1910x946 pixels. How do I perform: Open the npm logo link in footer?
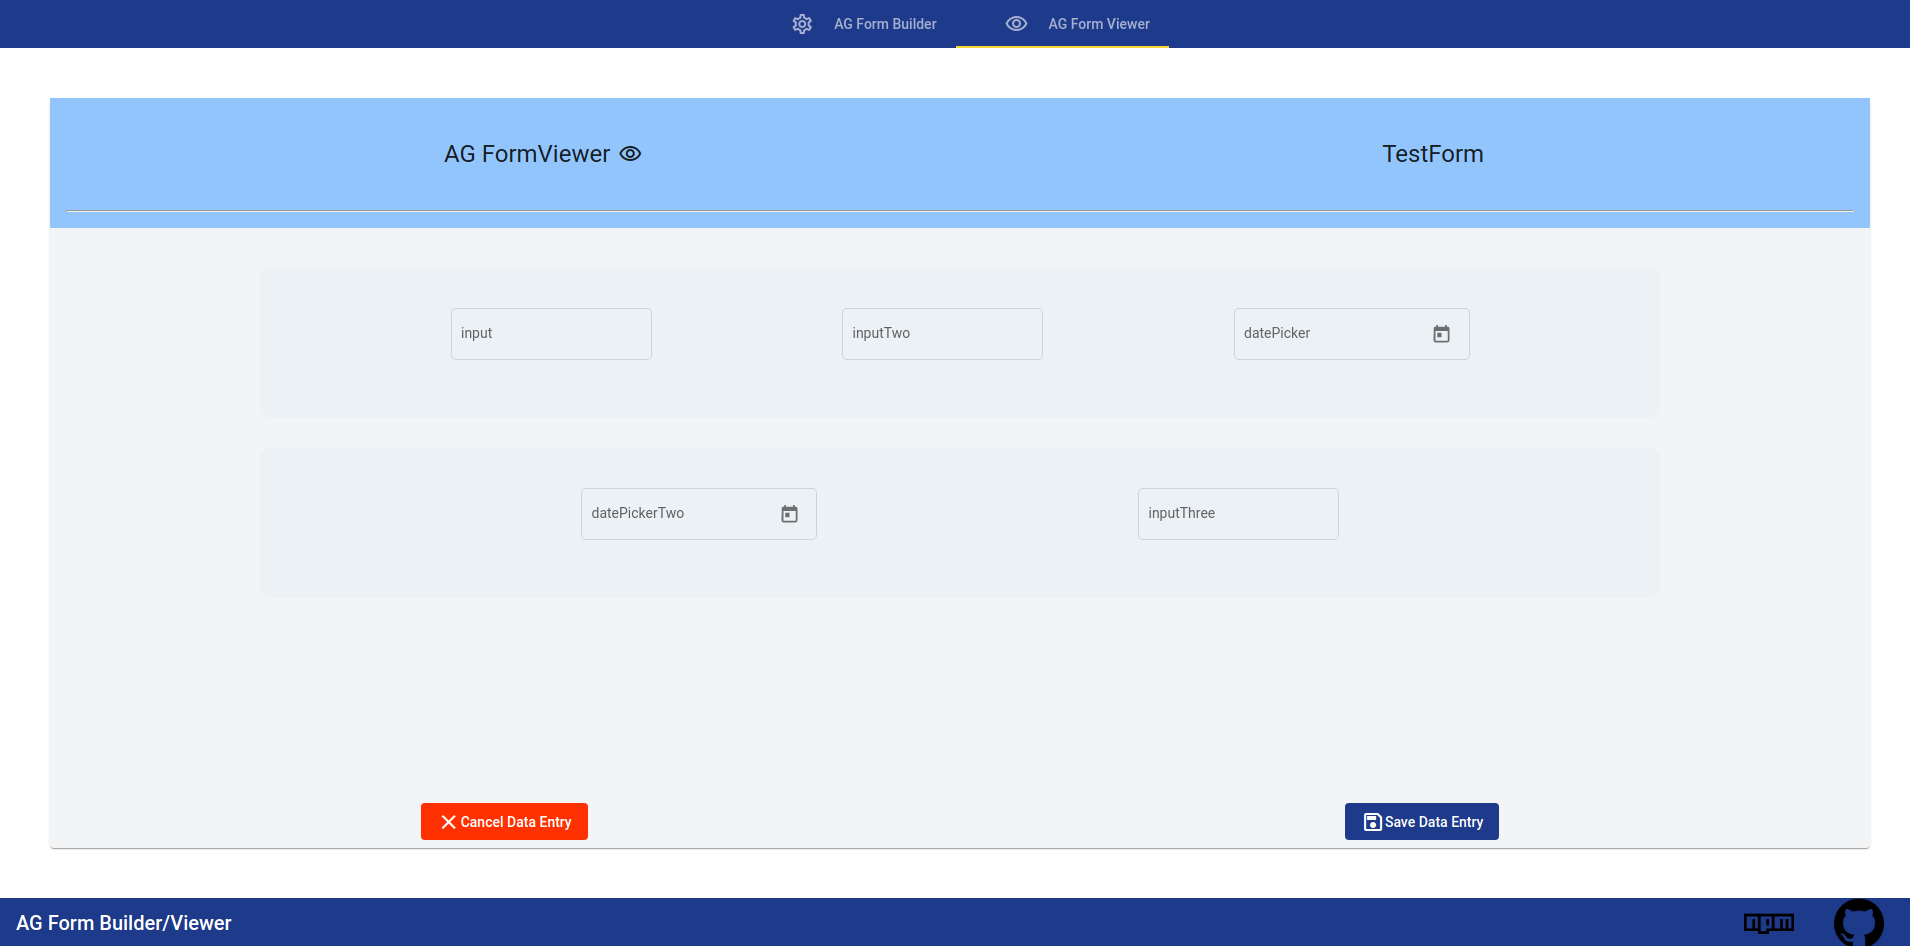coord(1769,923)
